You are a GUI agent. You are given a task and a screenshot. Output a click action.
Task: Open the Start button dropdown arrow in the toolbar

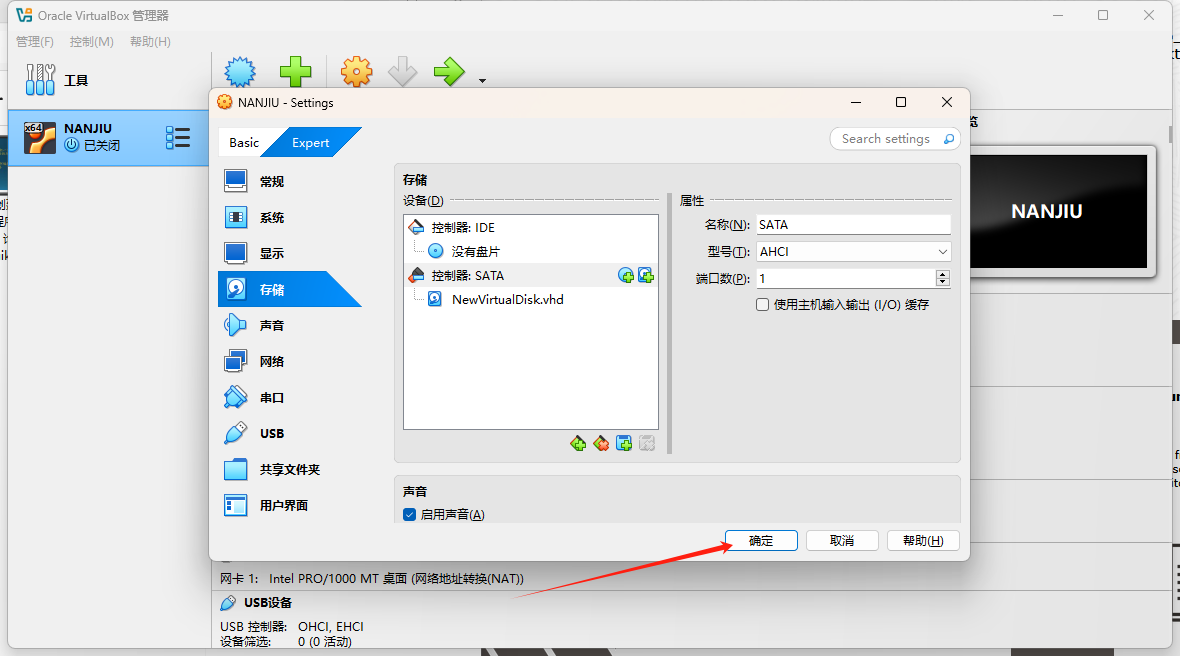point(482,80)
